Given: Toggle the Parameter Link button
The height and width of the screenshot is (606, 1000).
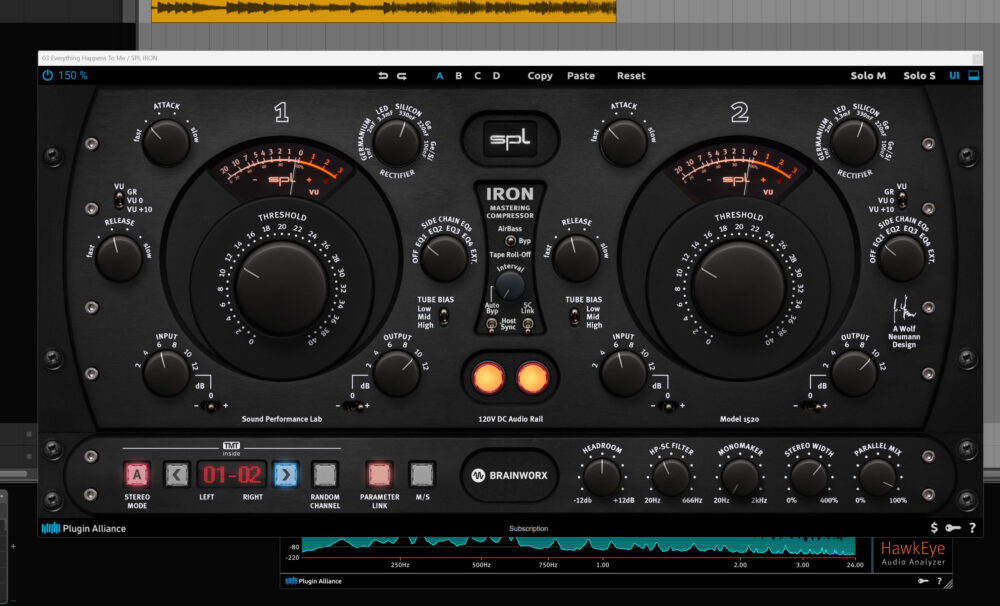Looking at the screenshot, I should point(379,475).
